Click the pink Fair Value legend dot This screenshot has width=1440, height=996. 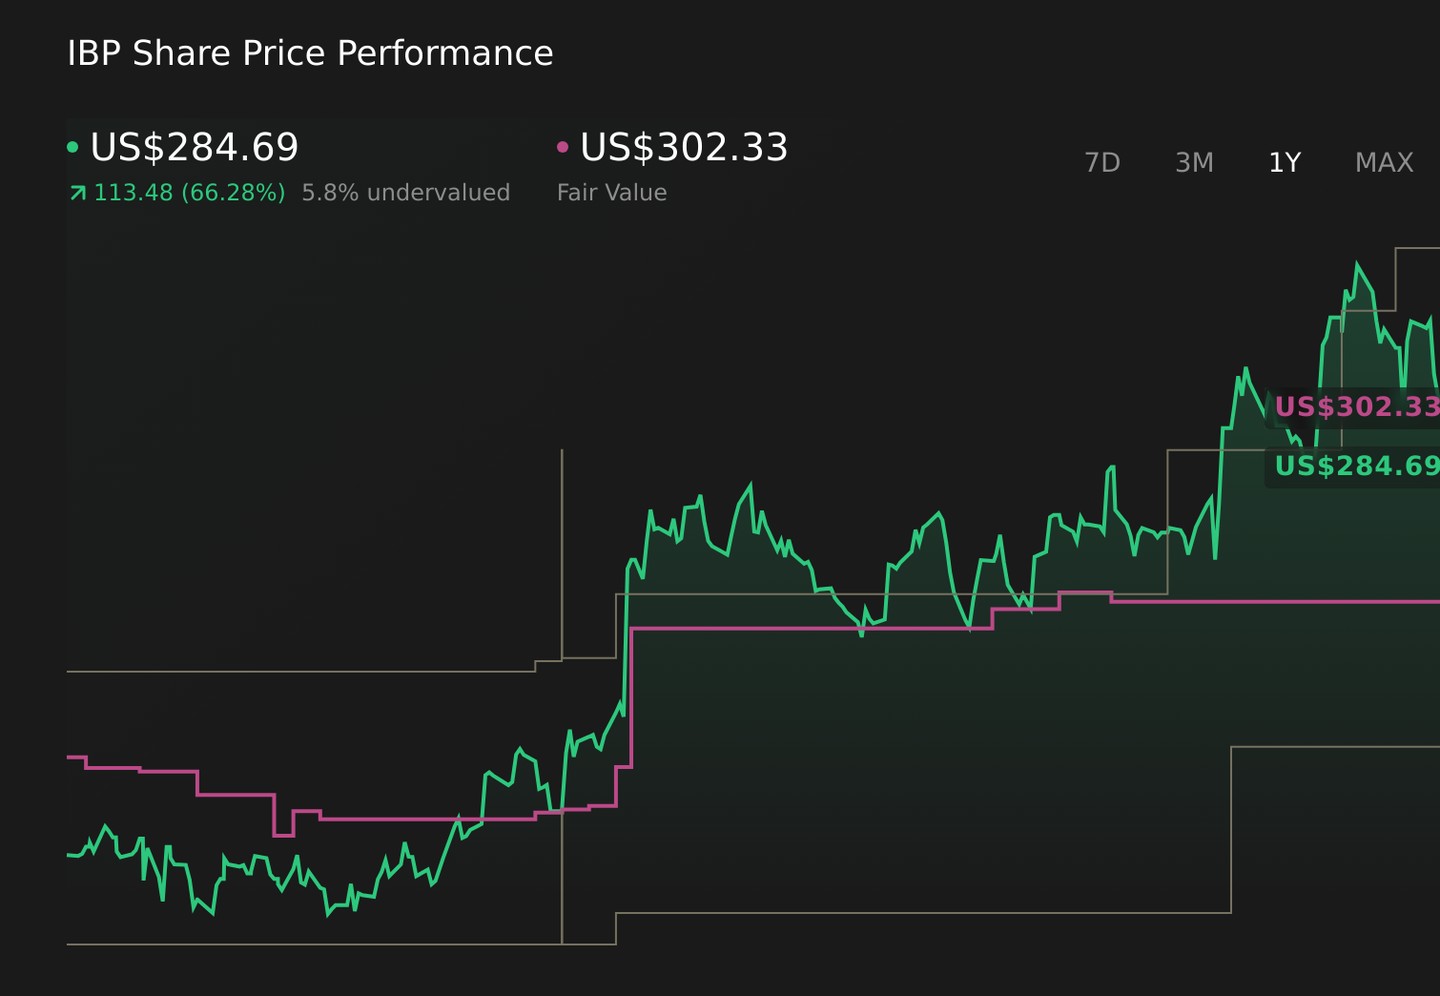[x=562, y=147]
